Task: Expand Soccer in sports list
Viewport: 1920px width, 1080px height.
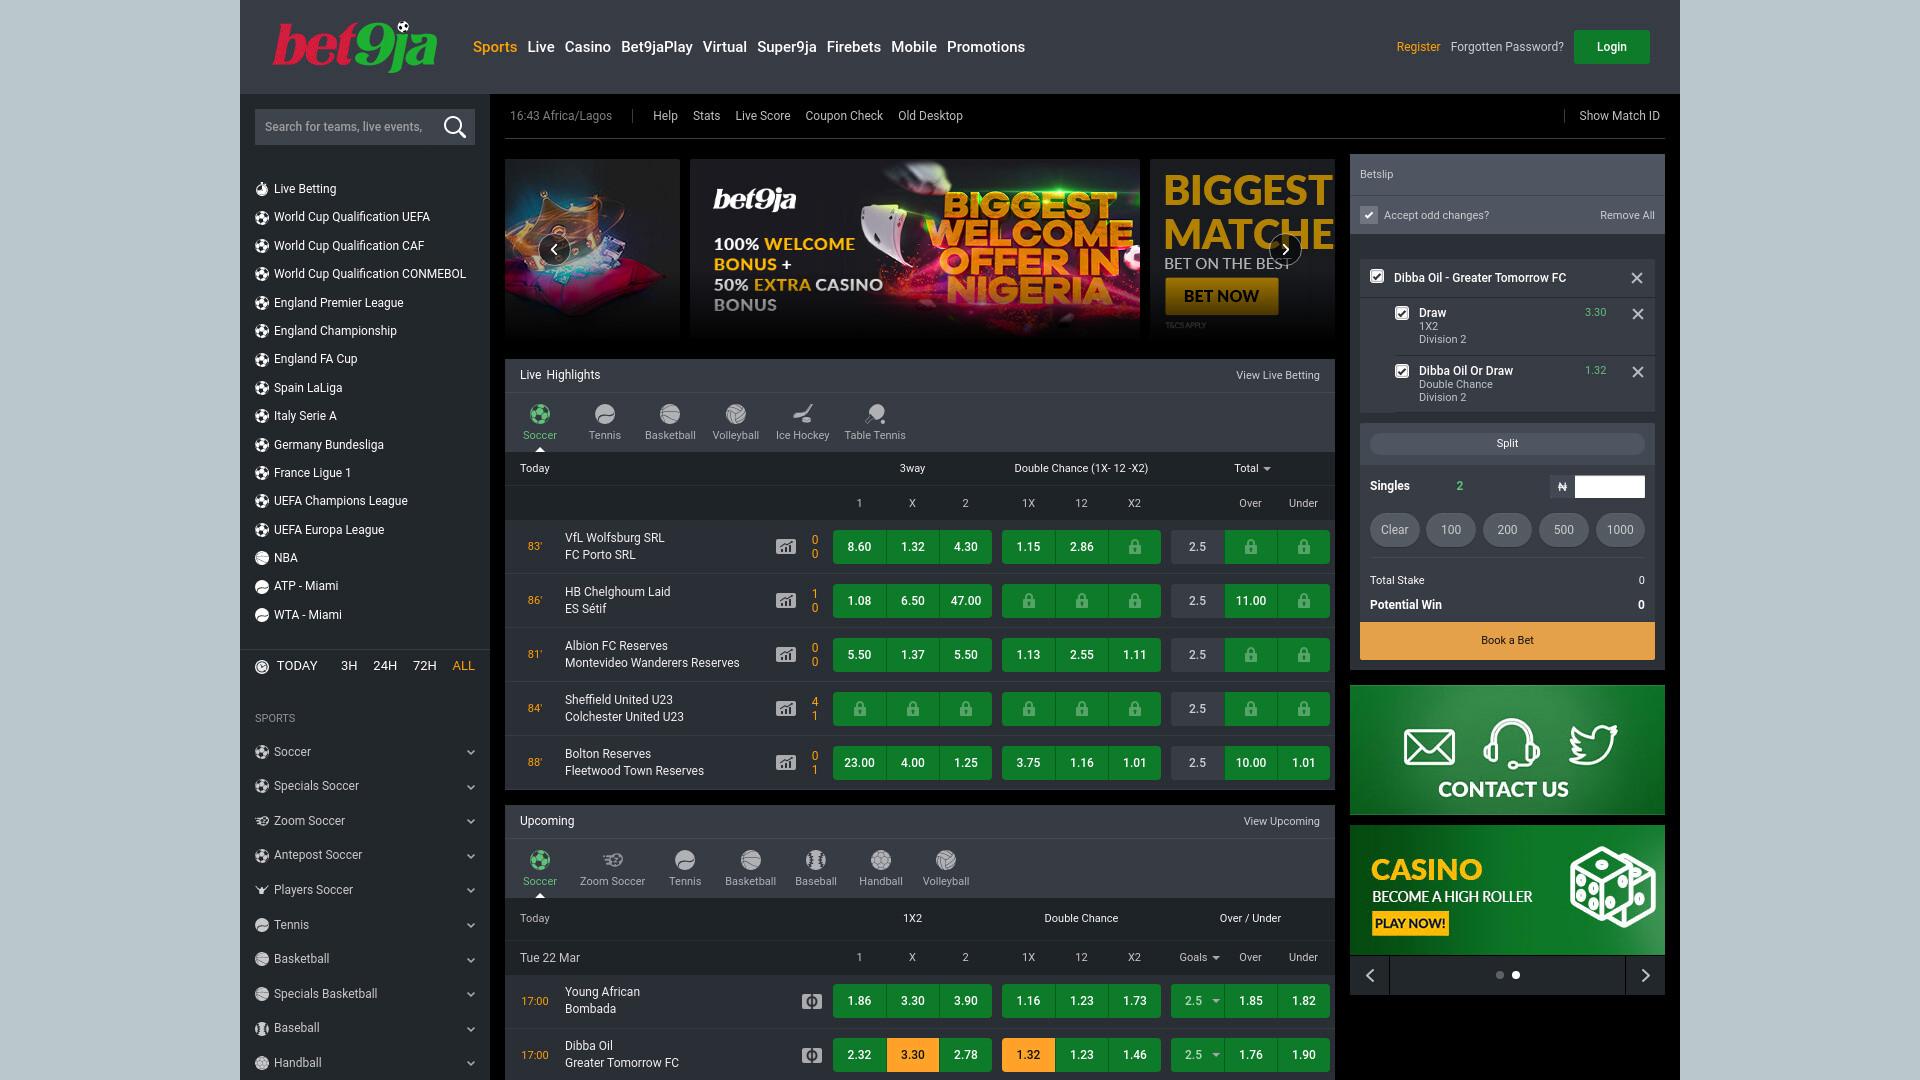Action: [x=471, y=753]
